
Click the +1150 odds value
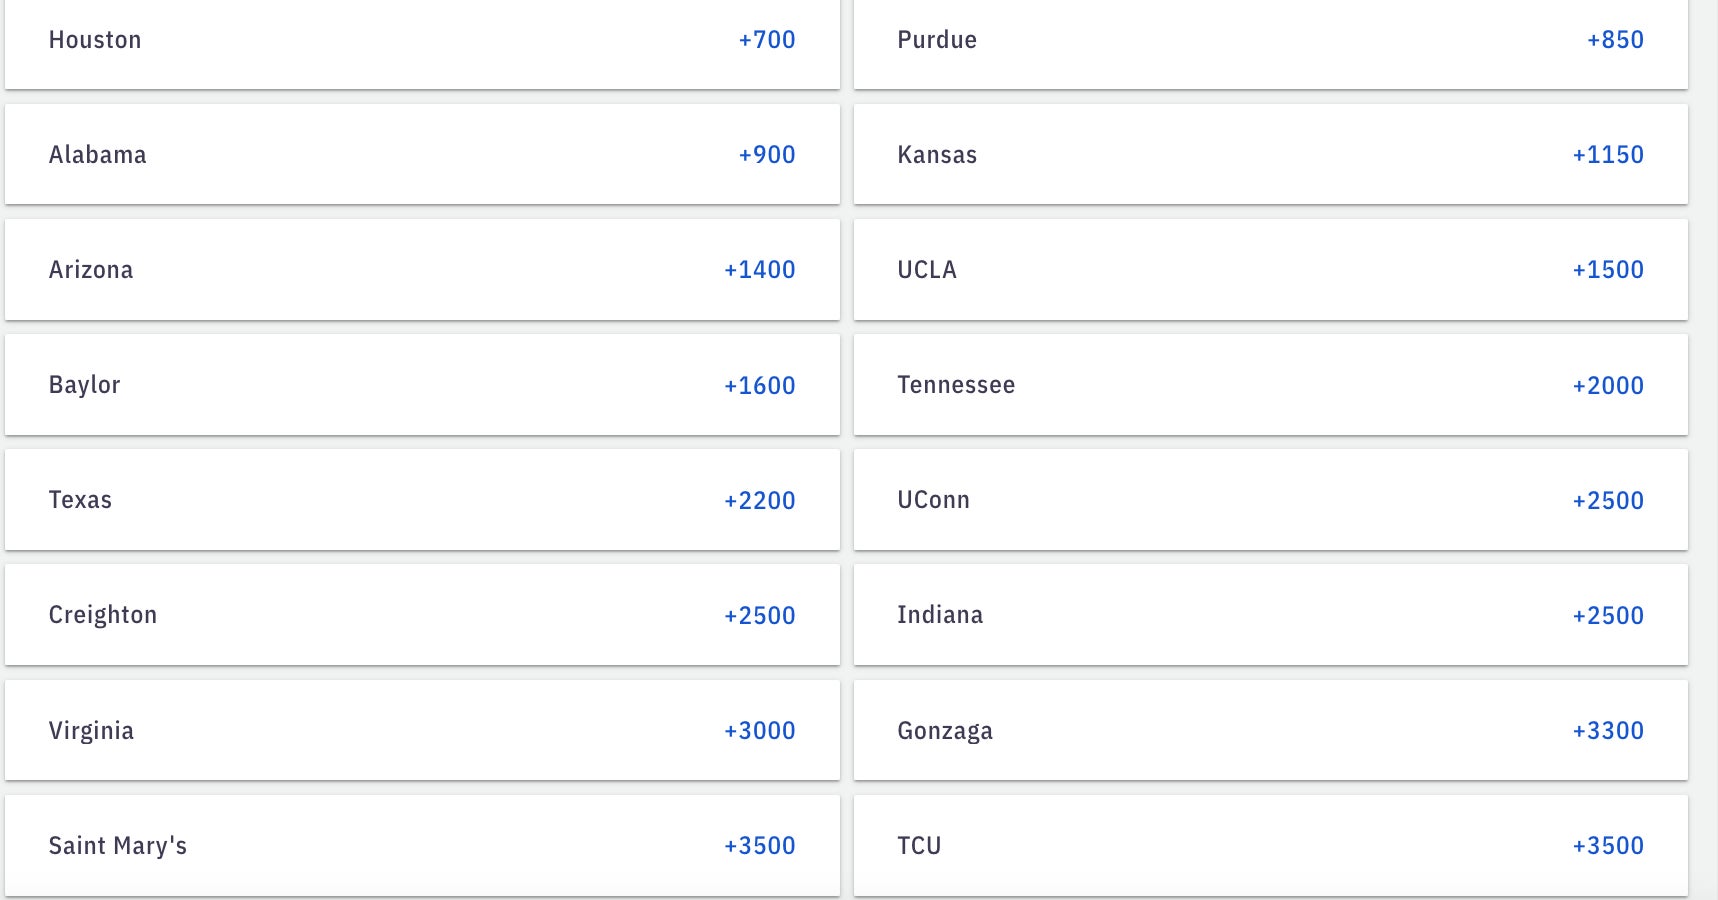pyautogui.click(x=1608, y=155)
